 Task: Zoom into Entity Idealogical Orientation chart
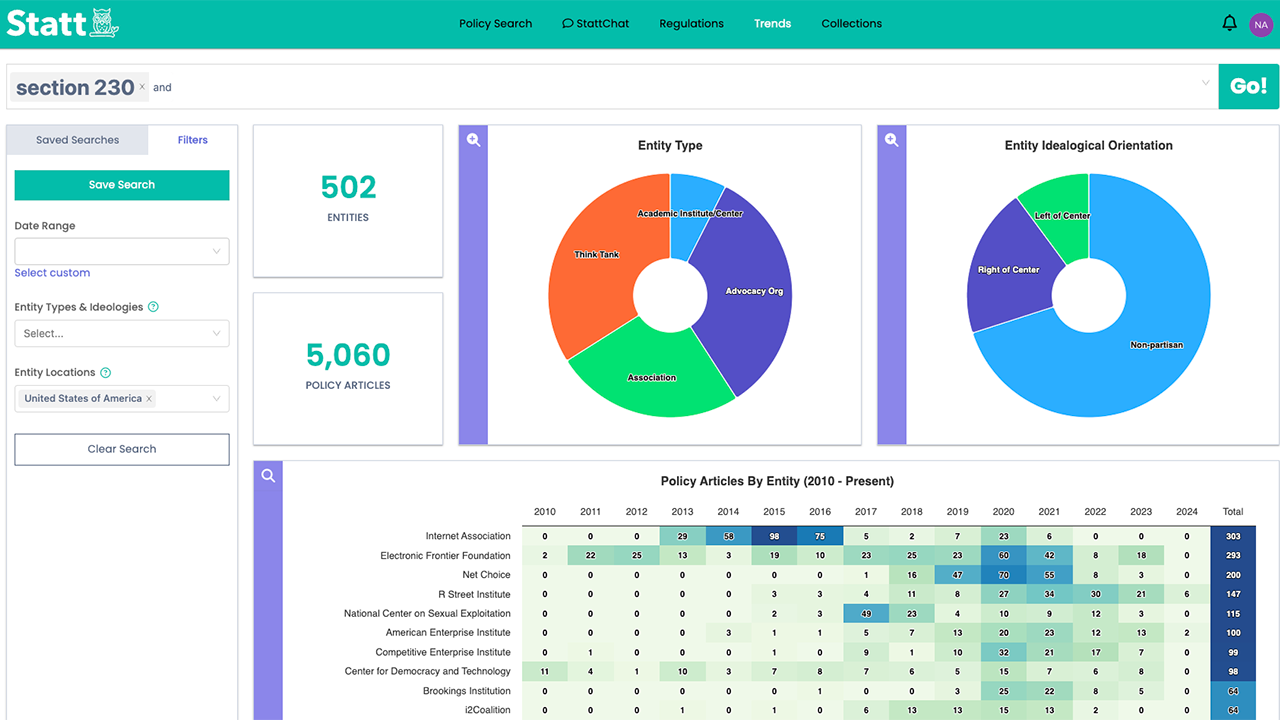click(892, 141)
